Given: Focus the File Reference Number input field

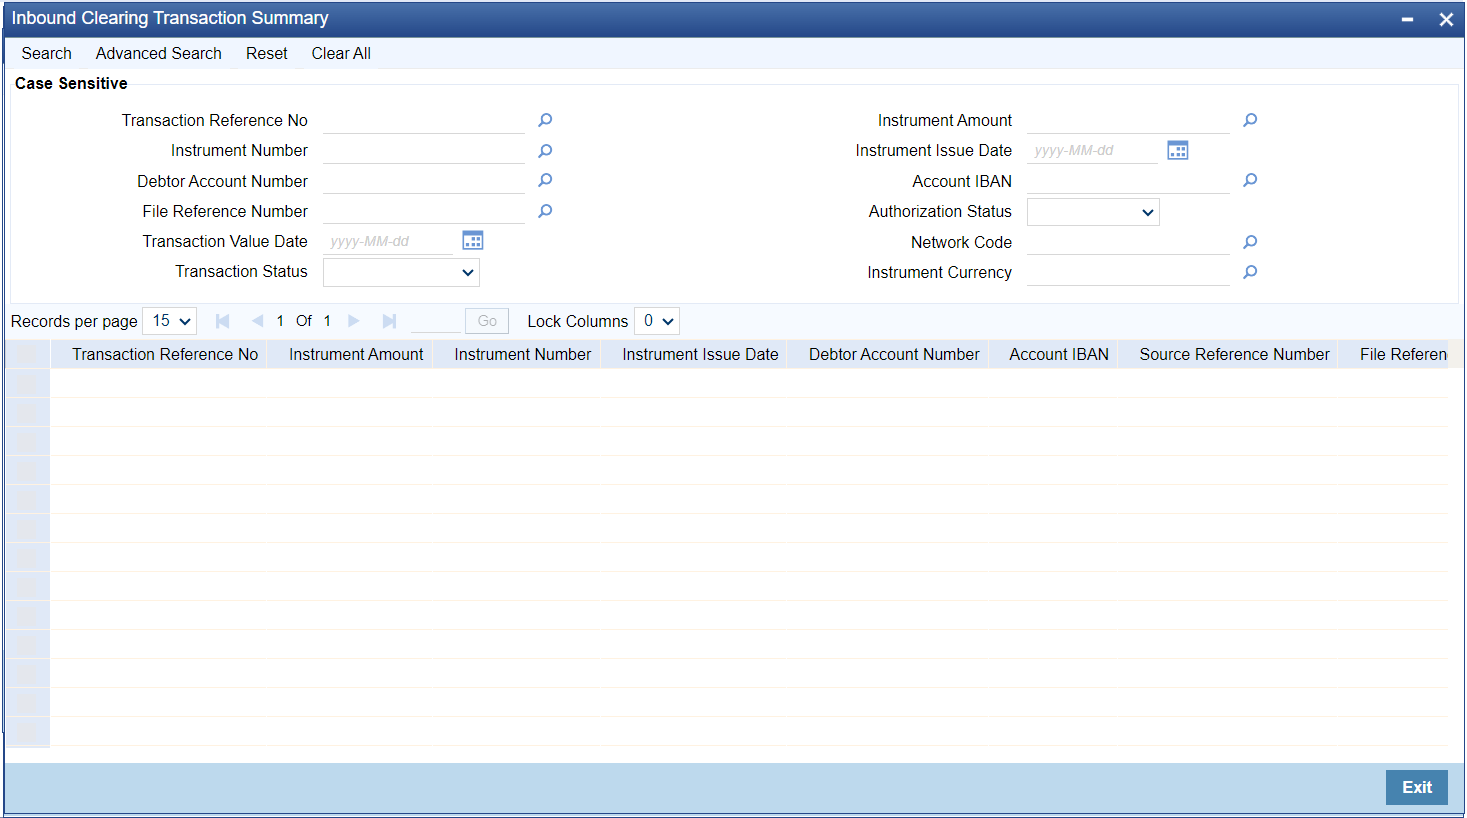Looking at the screenshot, I should tap(424, 211).
